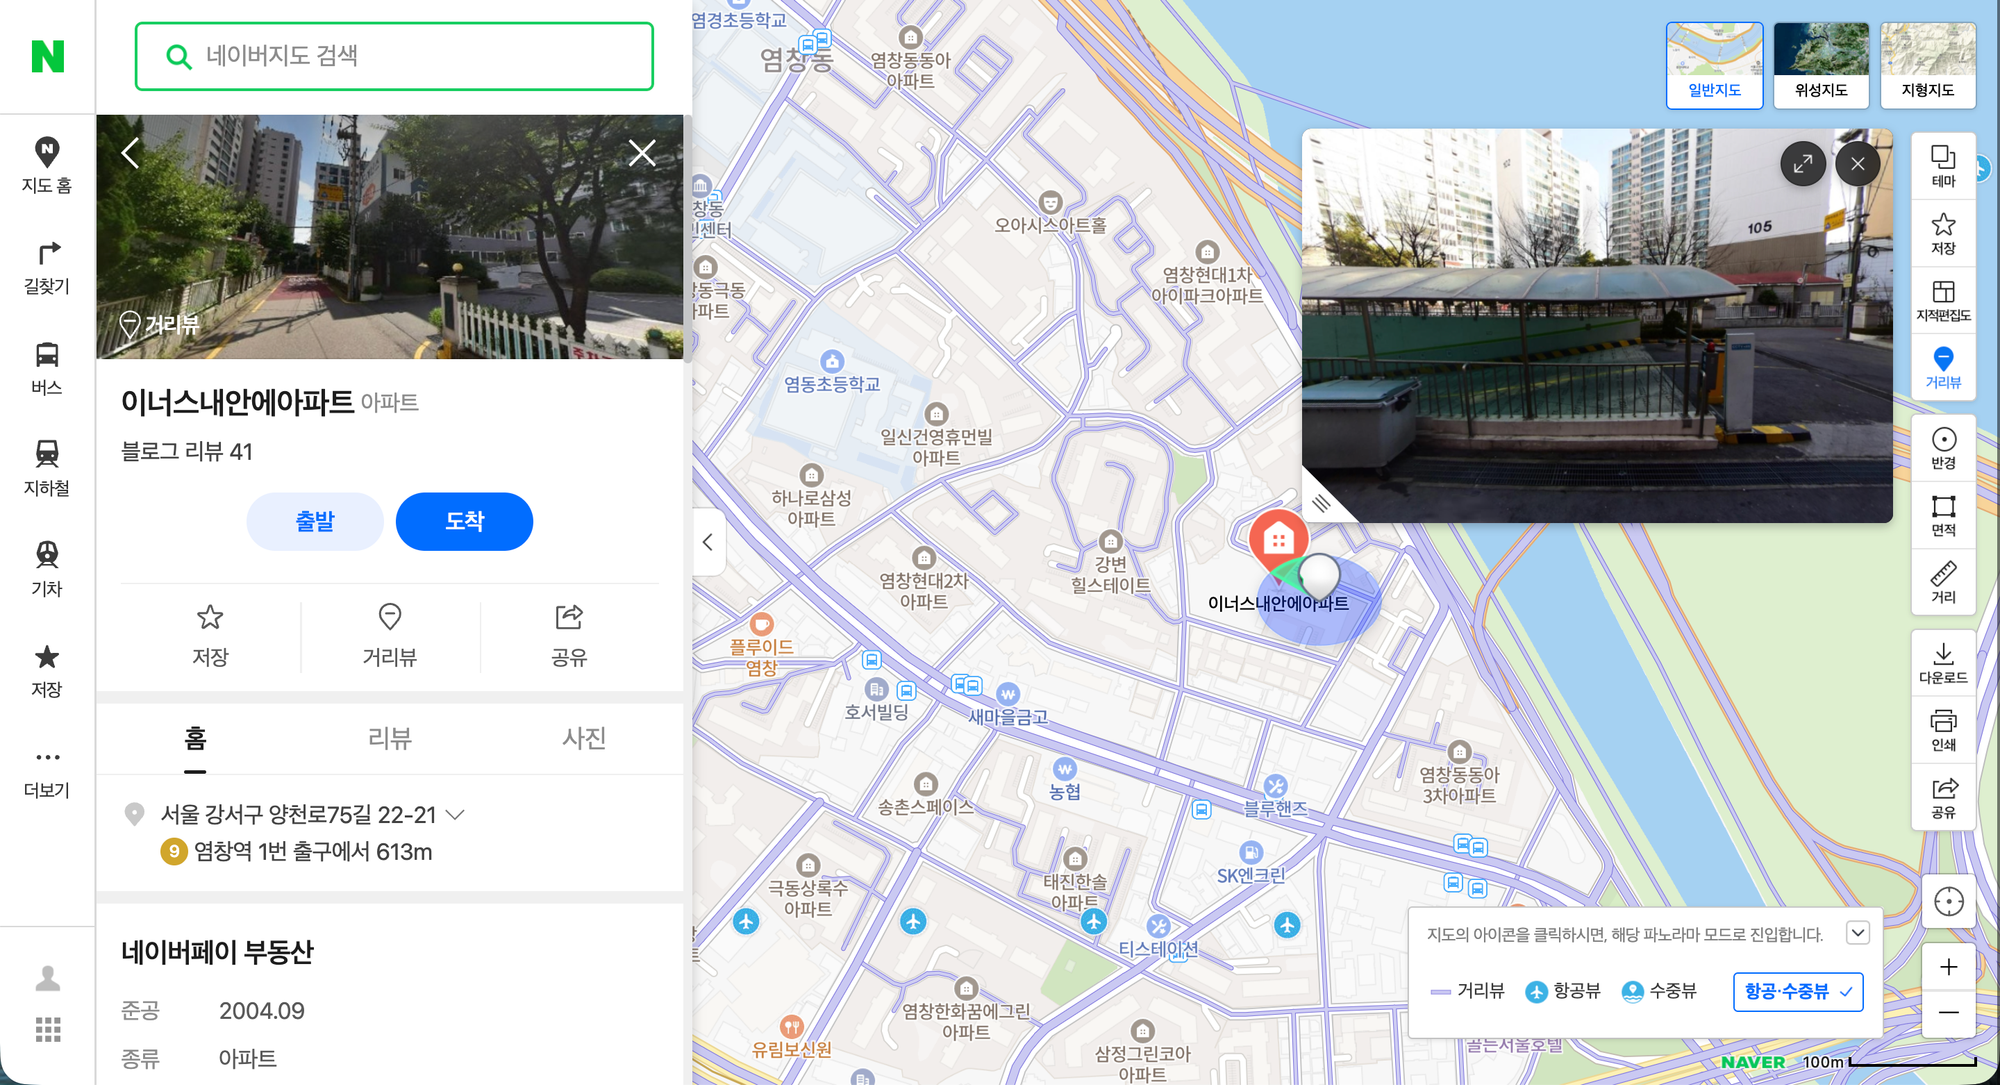Expand the address 양천로75길 22-21 details
This screenshot has width=2000, height=1085.
456,814
